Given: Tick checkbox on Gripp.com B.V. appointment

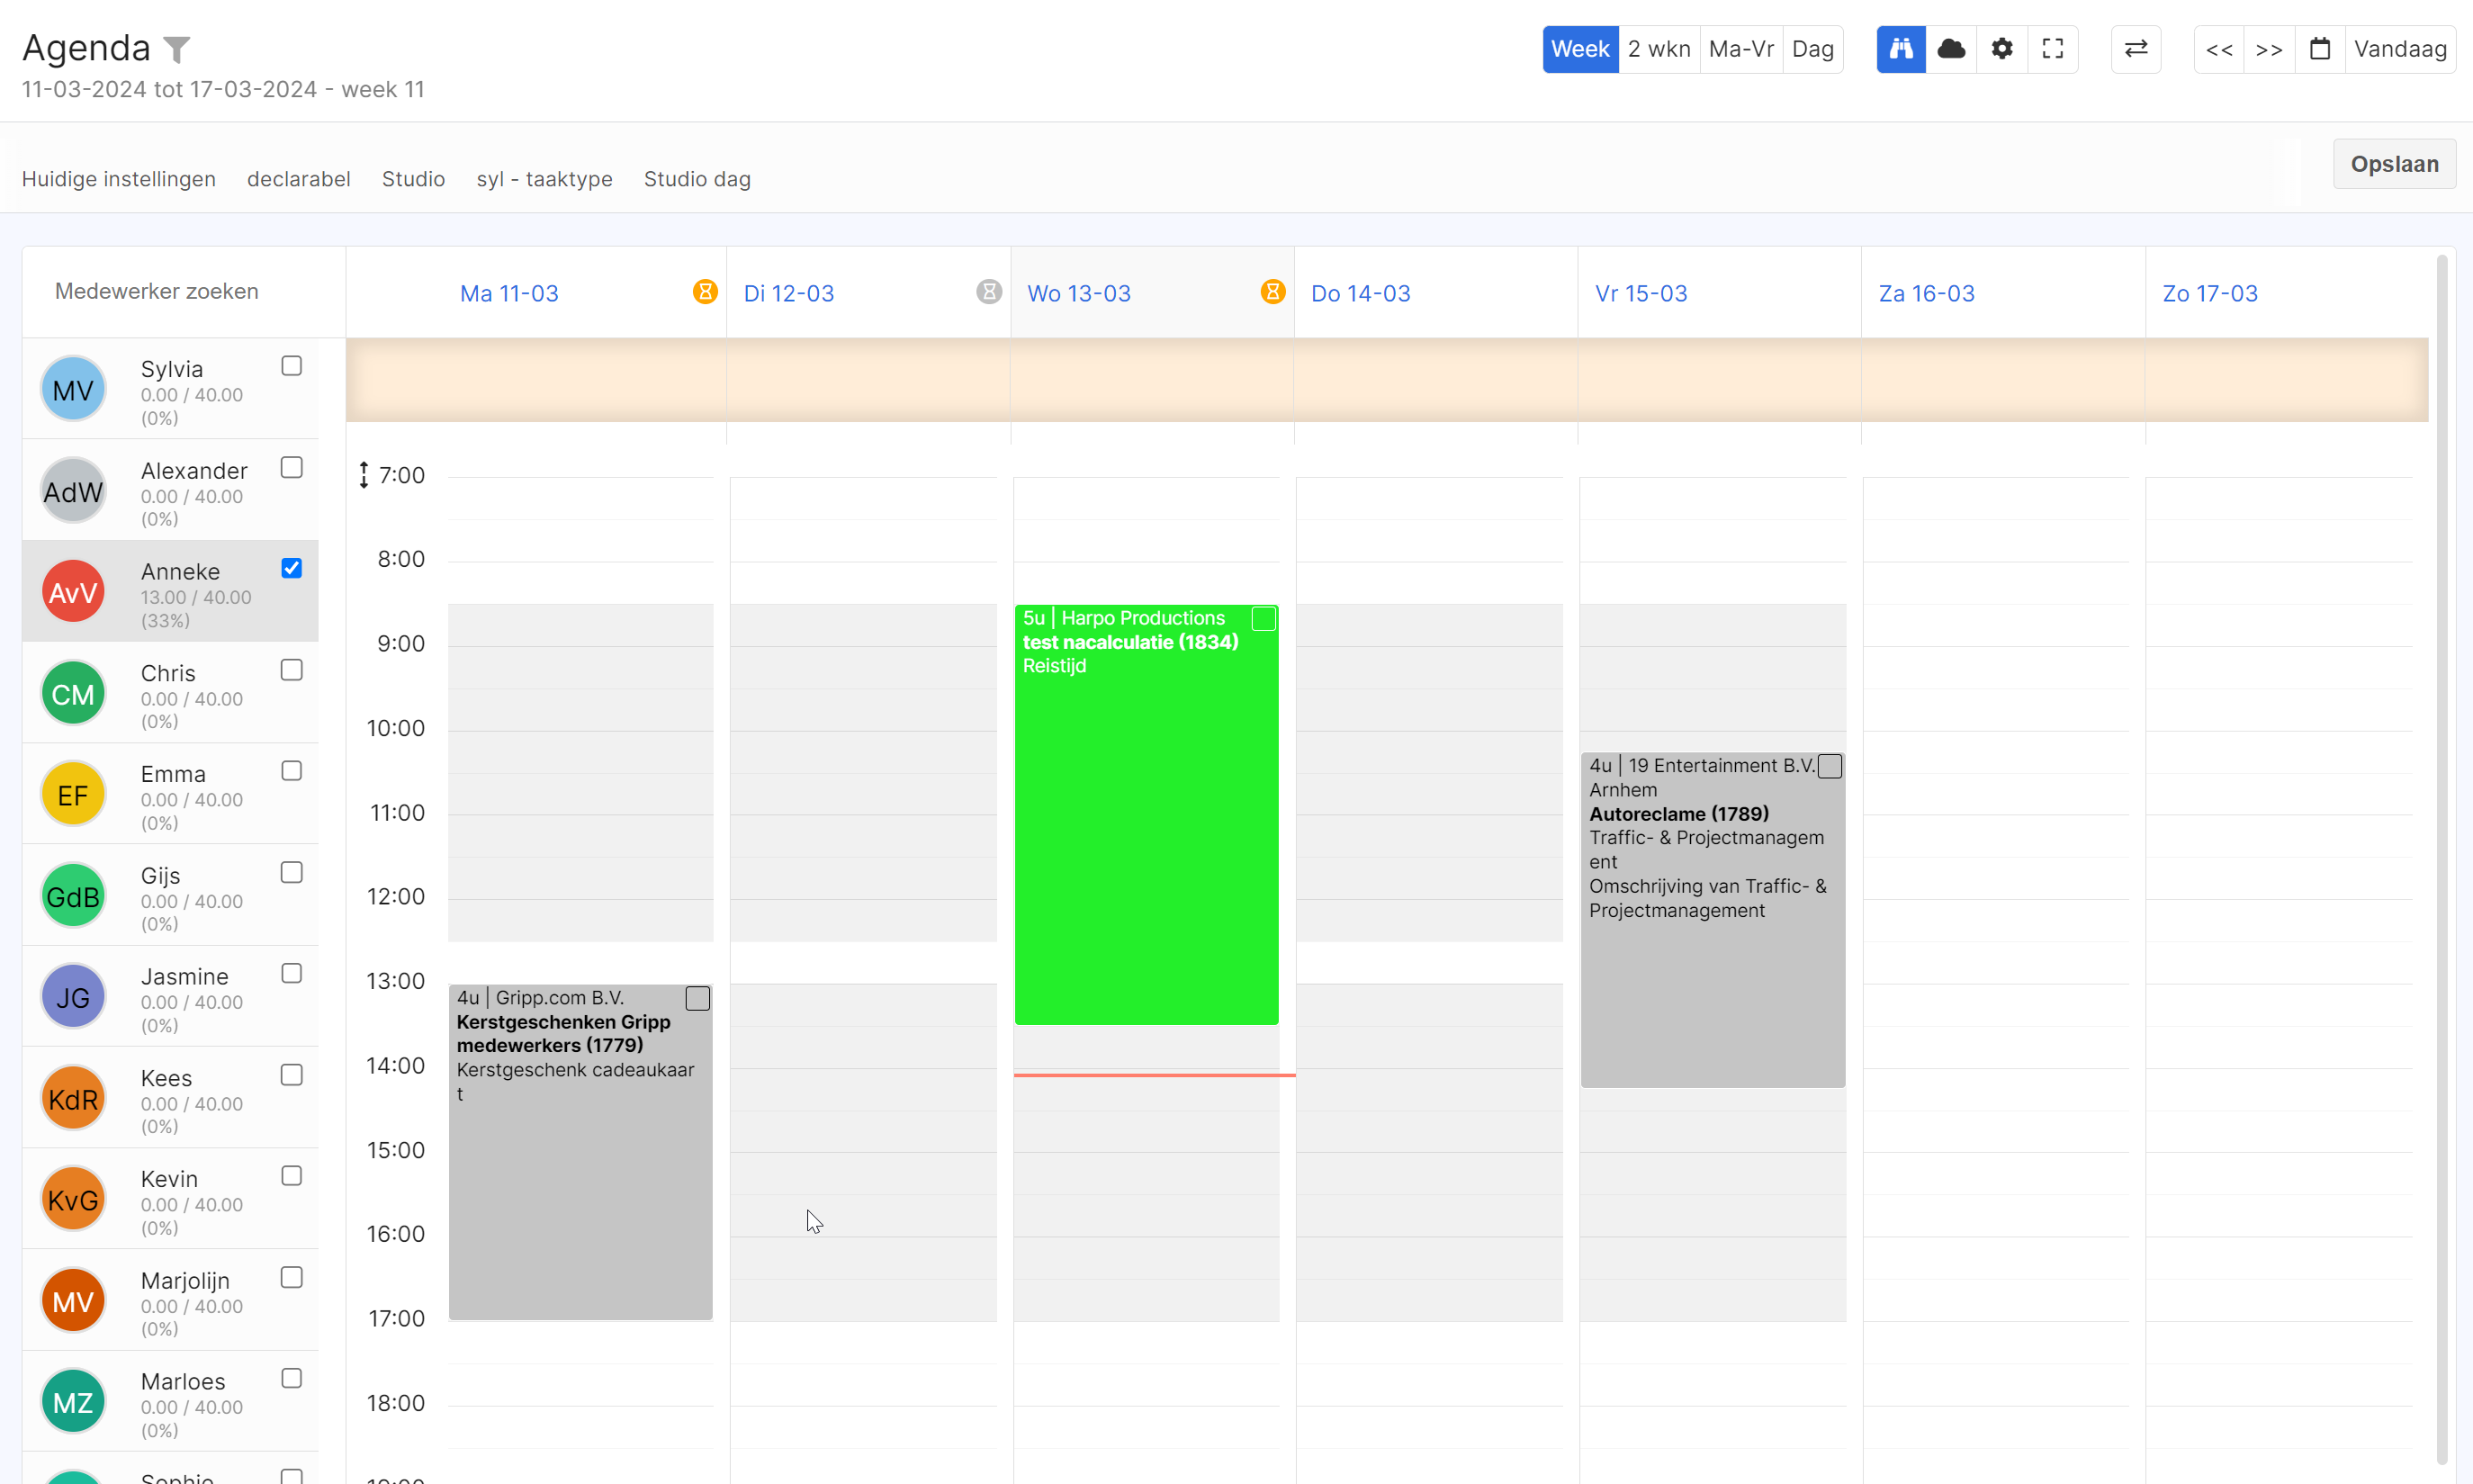Looking at the screenshot, I should 698,998.
